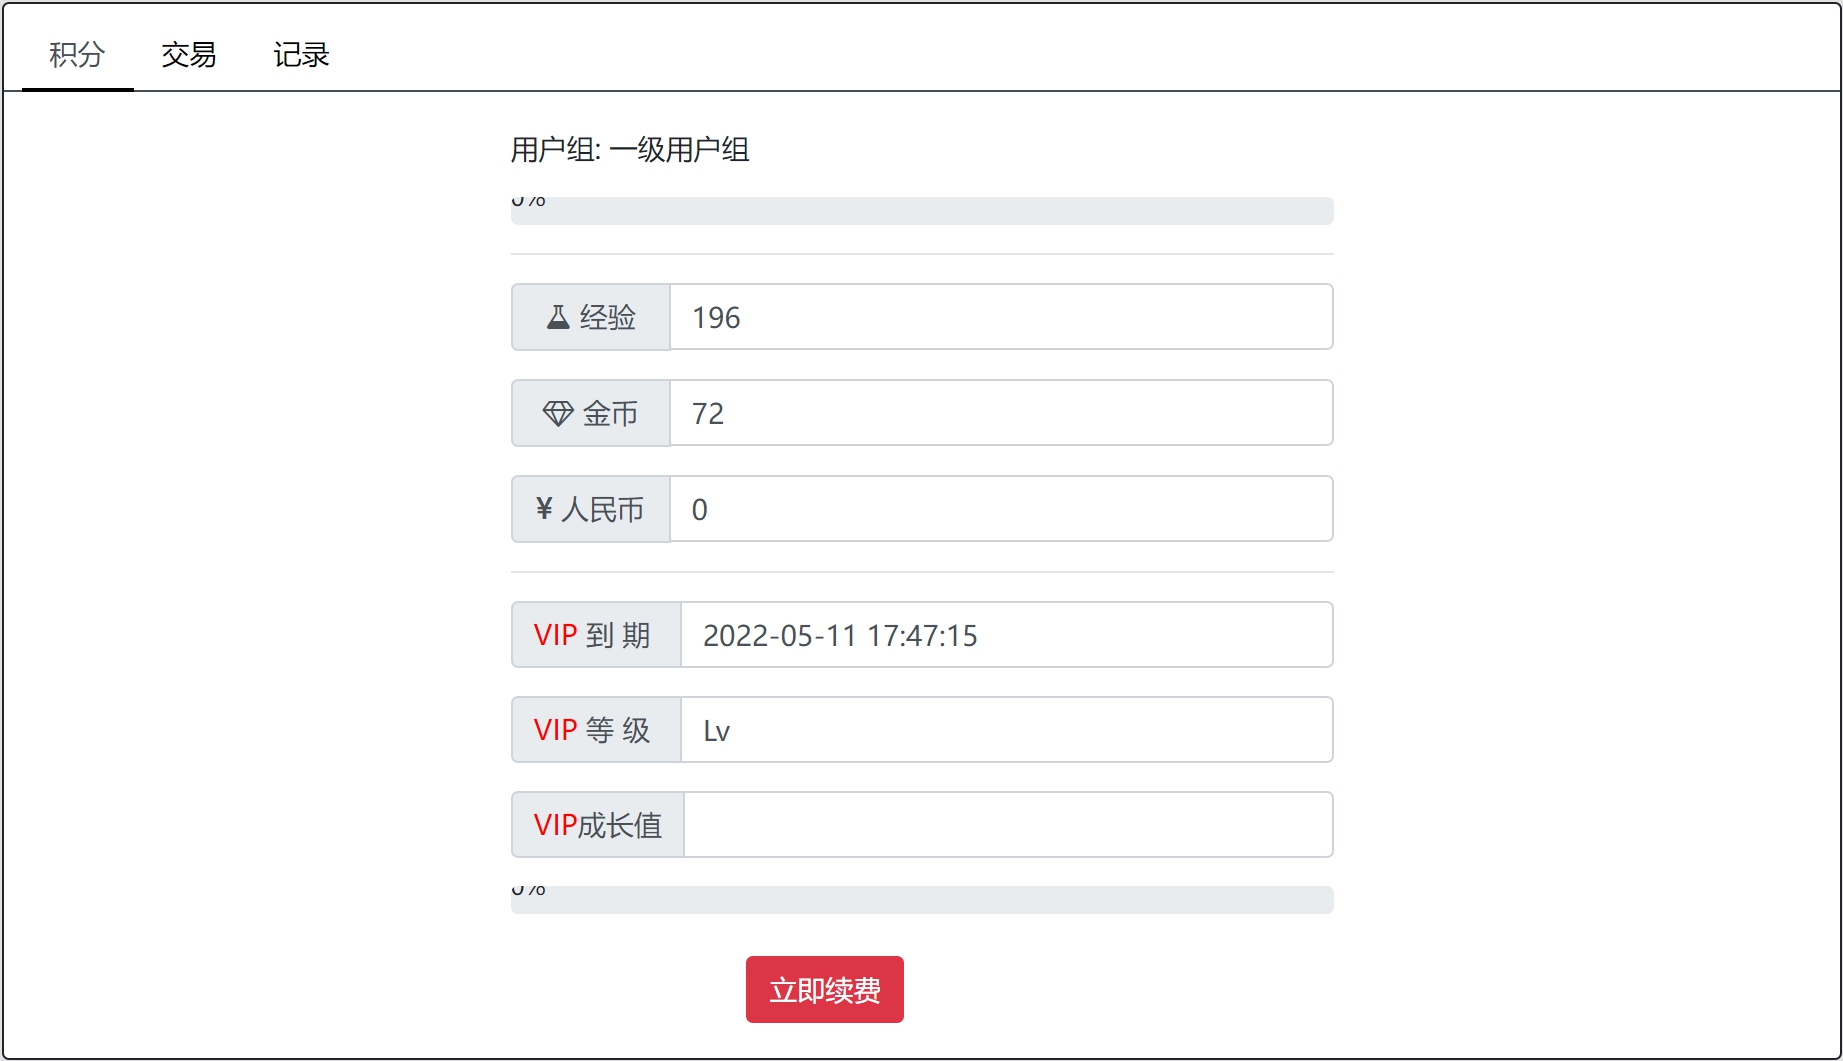Click the empty VIP成长值 input field
1843x1061 pixels.
tap(1007, 825)
